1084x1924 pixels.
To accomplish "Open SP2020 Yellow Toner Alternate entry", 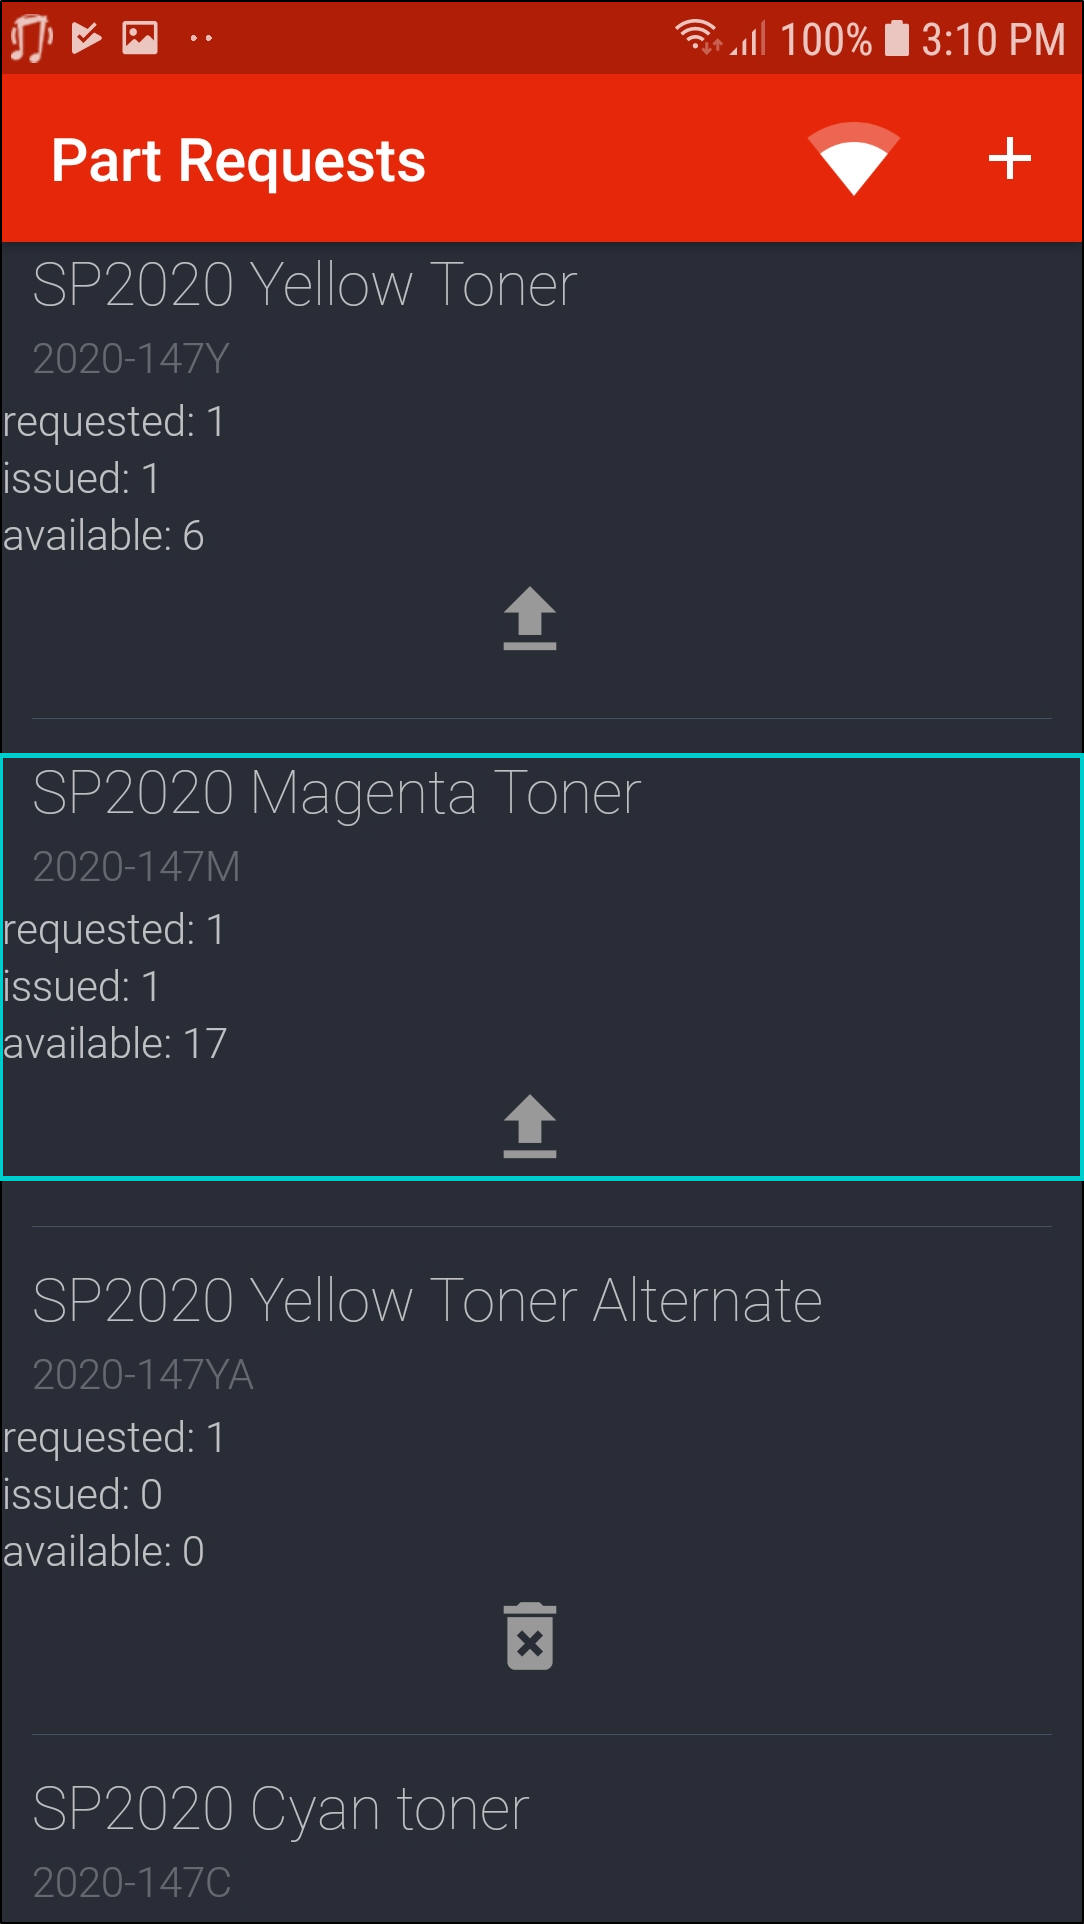I will click(427, 1301).
